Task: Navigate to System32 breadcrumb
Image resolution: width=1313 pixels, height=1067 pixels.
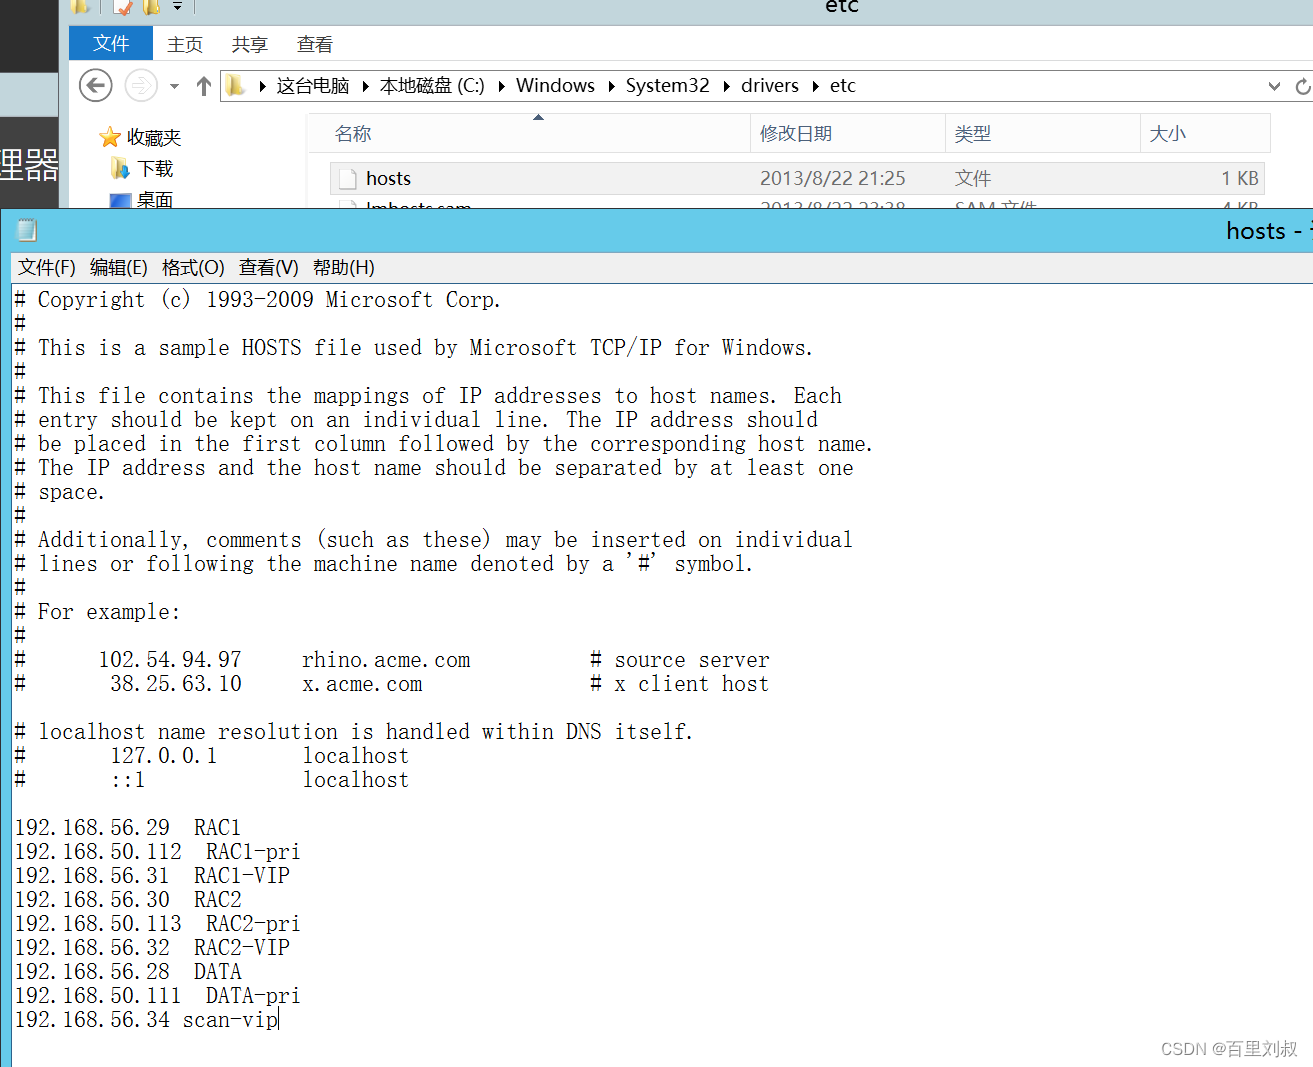Action: tap(667, 86)
